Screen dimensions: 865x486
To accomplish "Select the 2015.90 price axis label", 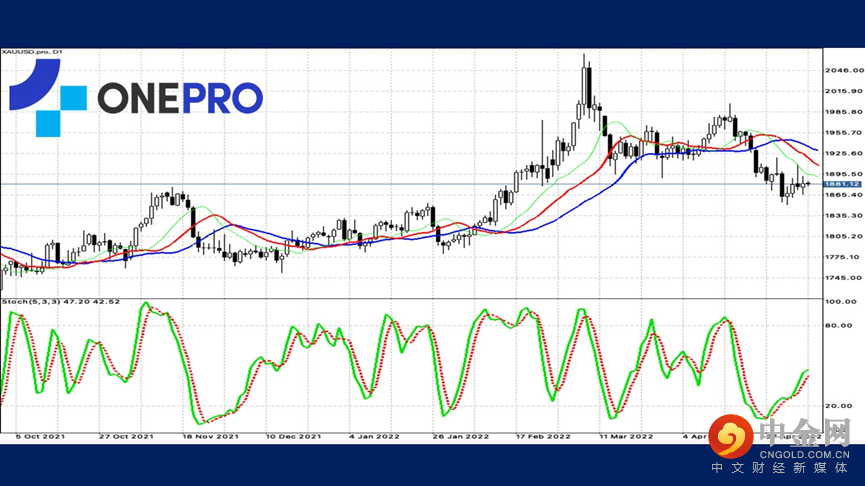I will [844, 91].
